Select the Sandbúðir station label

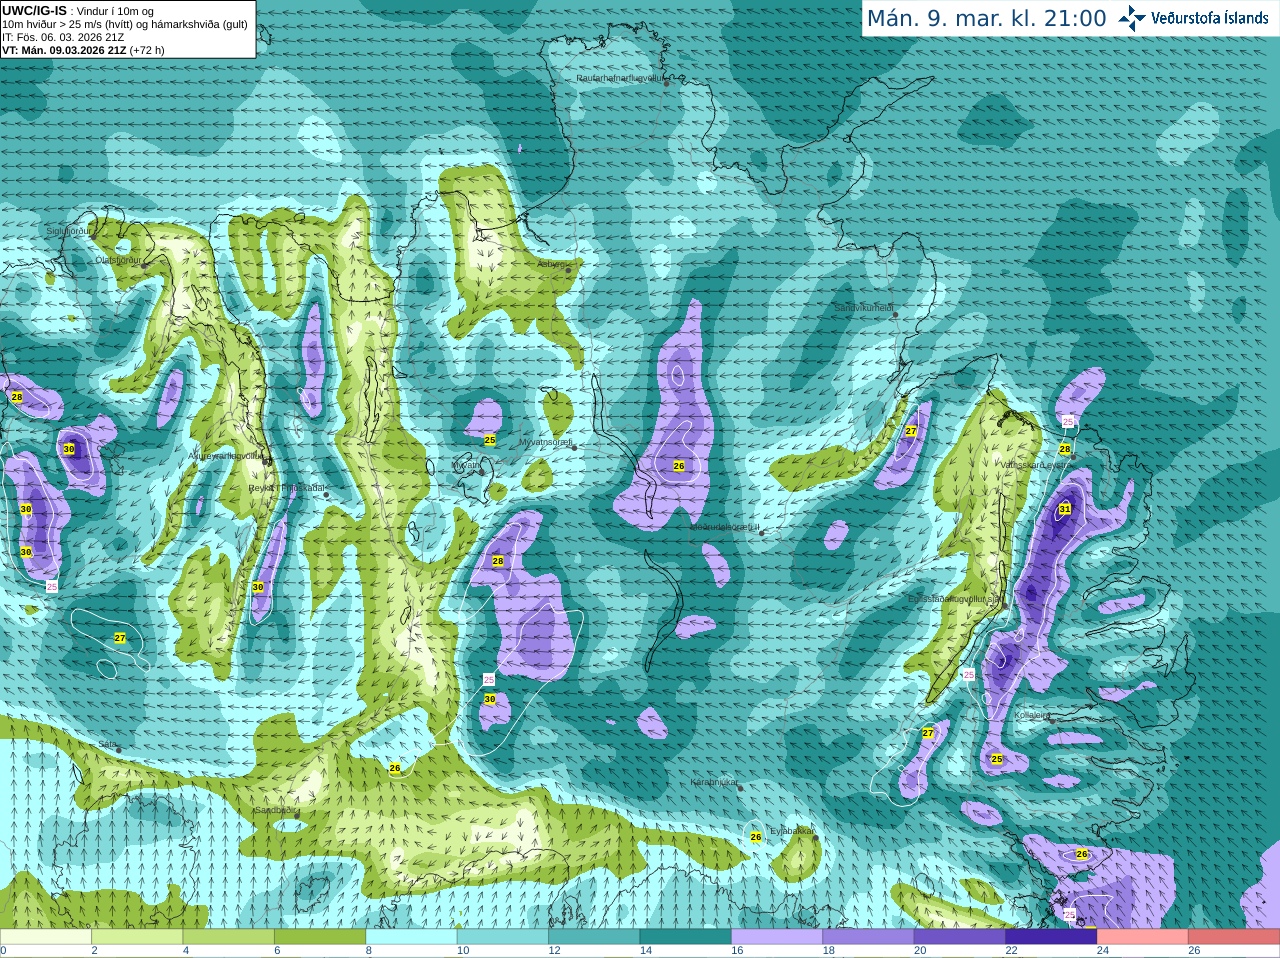(x=273, y=810)
